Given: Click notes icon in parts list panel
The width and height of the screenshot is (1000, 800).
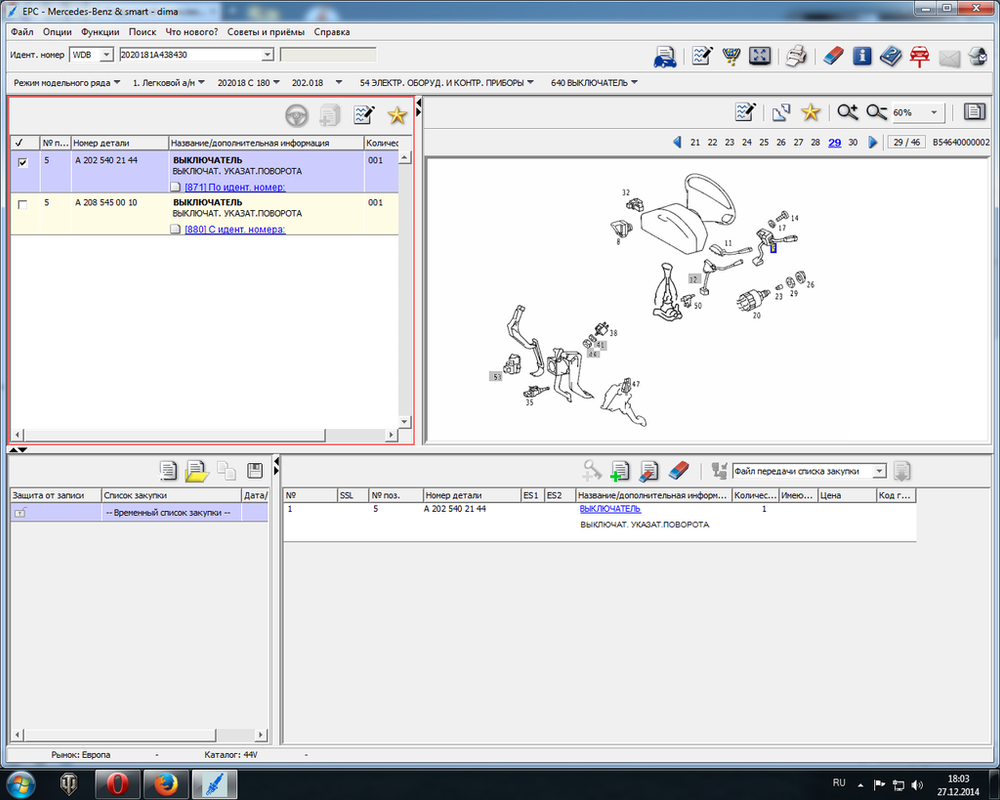Looking at the screenshot, I should coord(364,115).
